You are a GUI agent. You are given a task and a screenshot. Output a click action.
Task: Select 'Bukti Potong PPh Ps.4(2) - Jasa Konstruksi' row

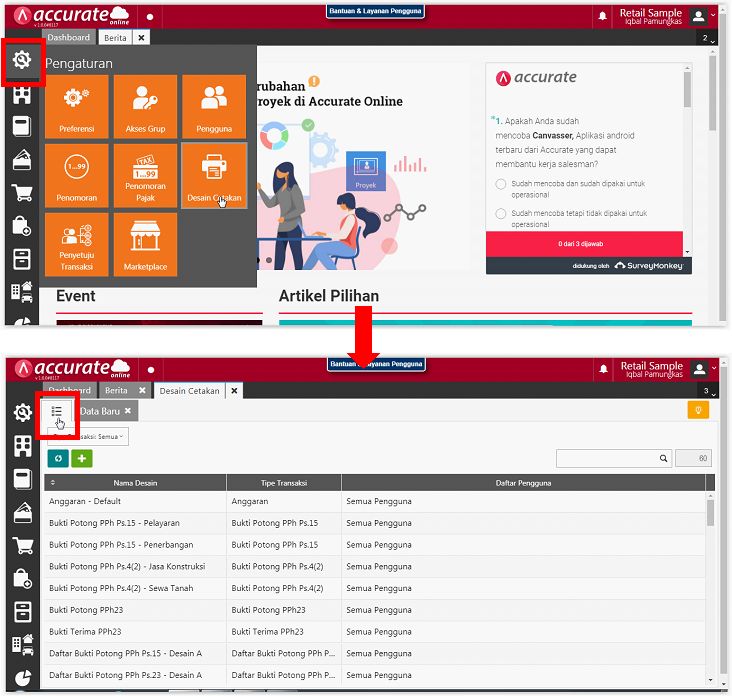point(374,566)
